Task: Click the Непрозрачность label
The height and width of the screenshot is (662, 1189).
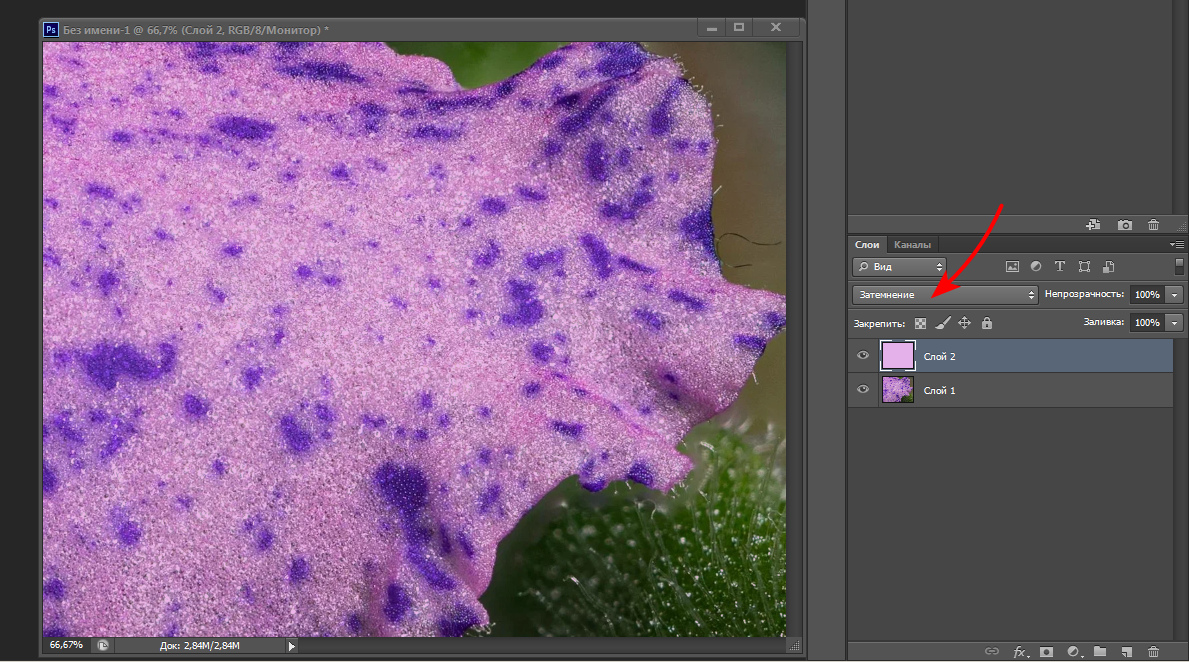Action: point(1084,294)
